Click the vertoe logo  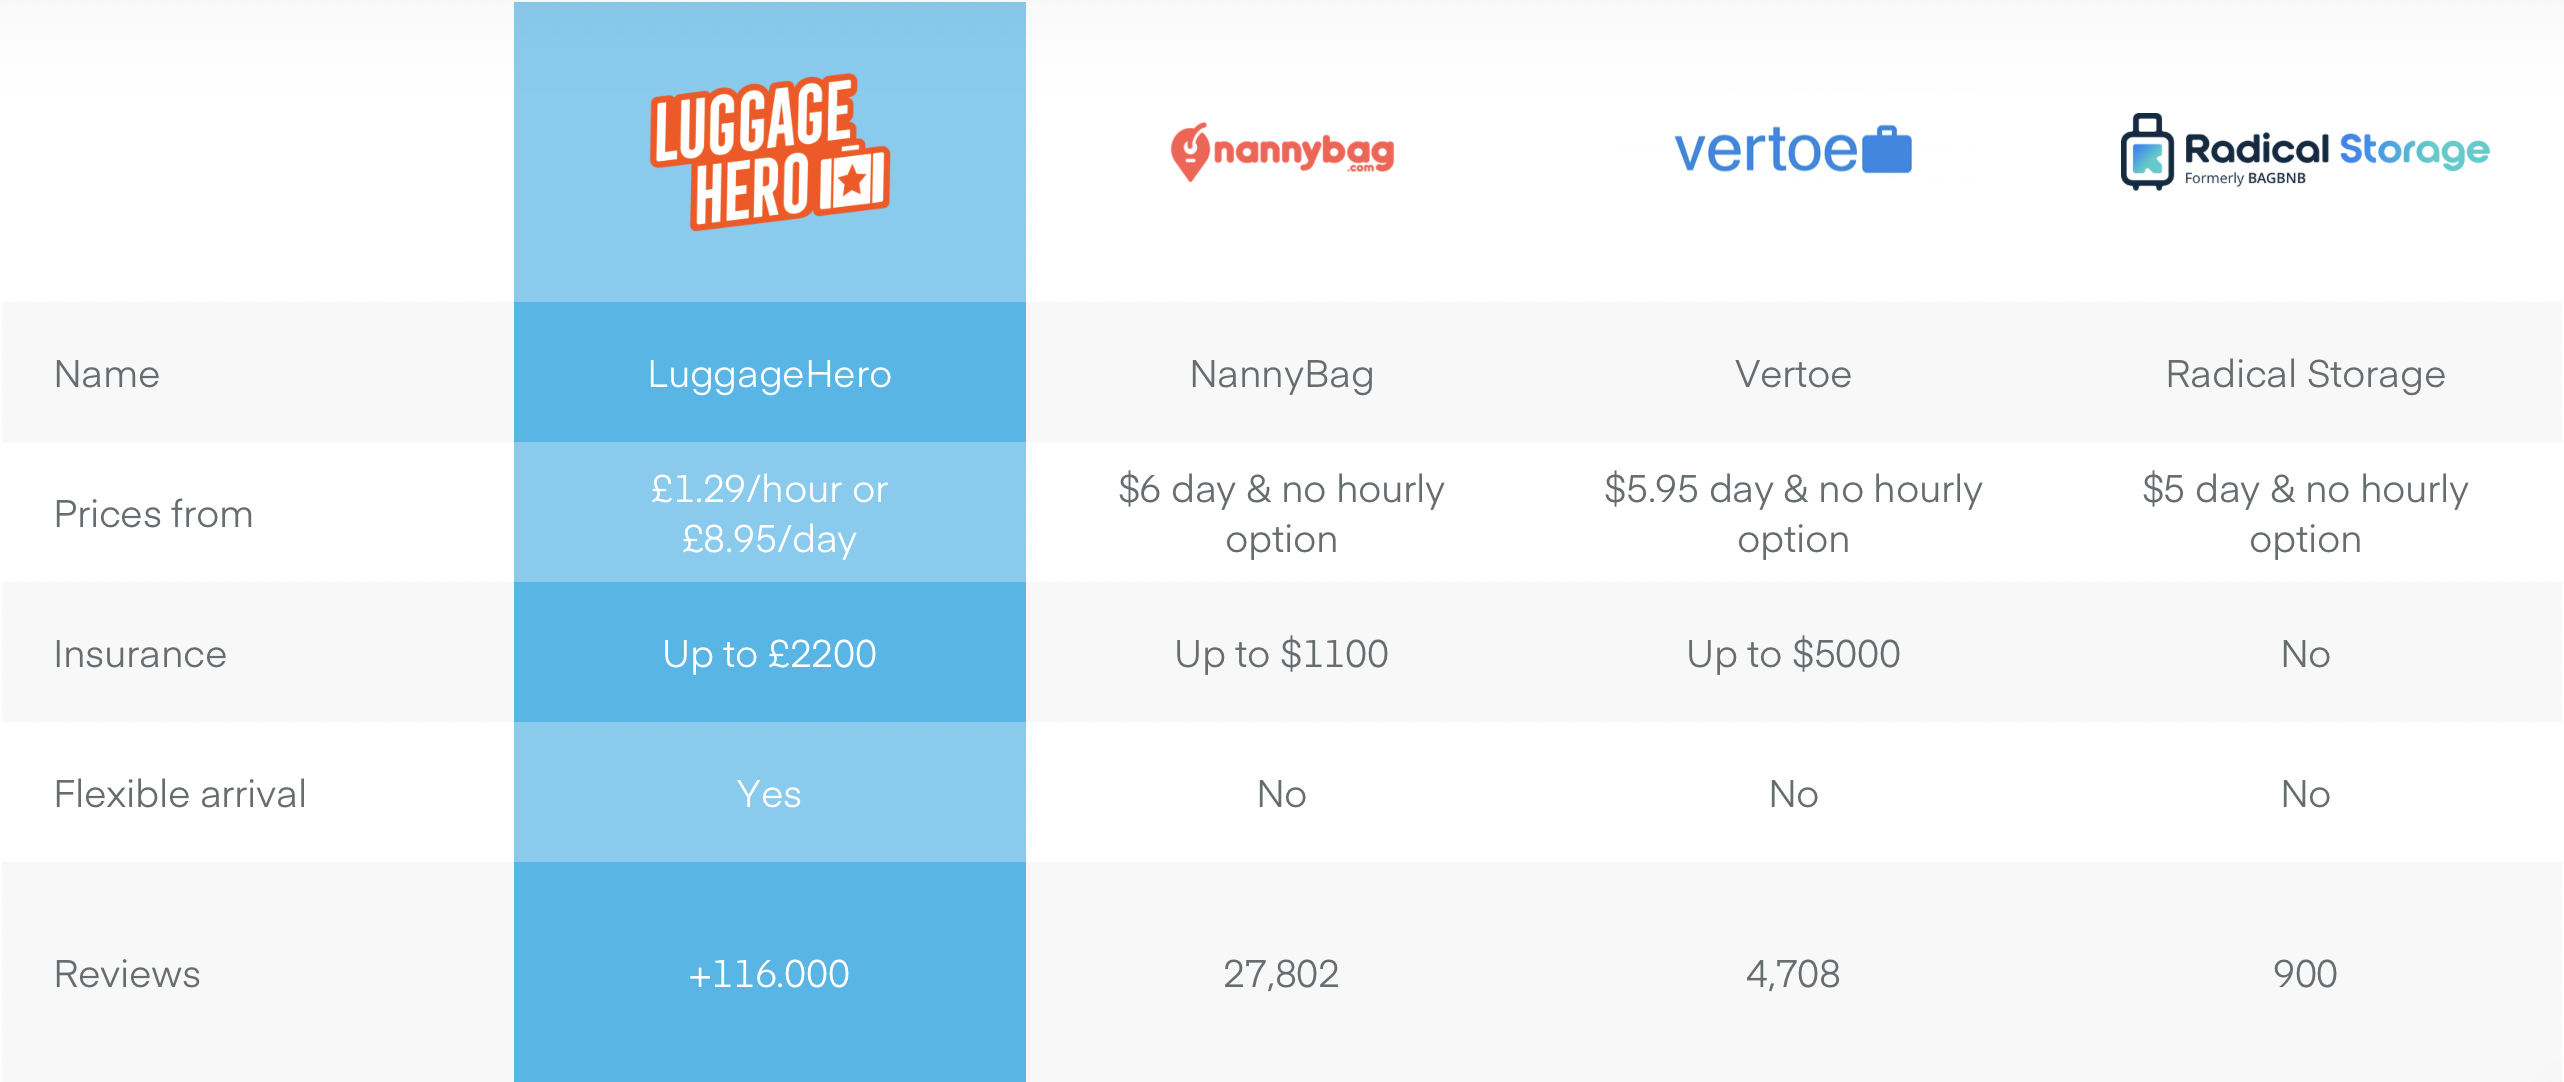tap(1793, 150)
